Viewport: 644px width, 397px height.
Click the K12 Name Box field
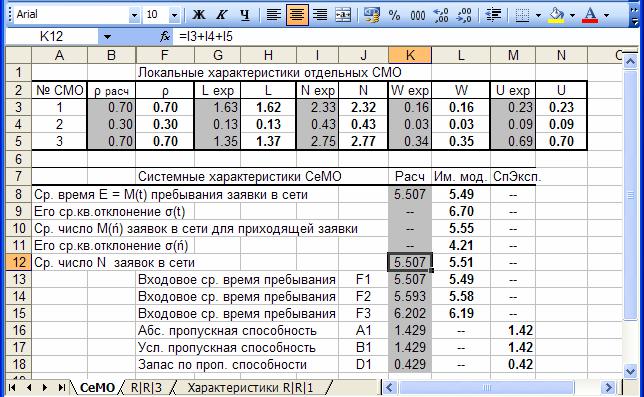pyautogui.click(x=52, y=37)
